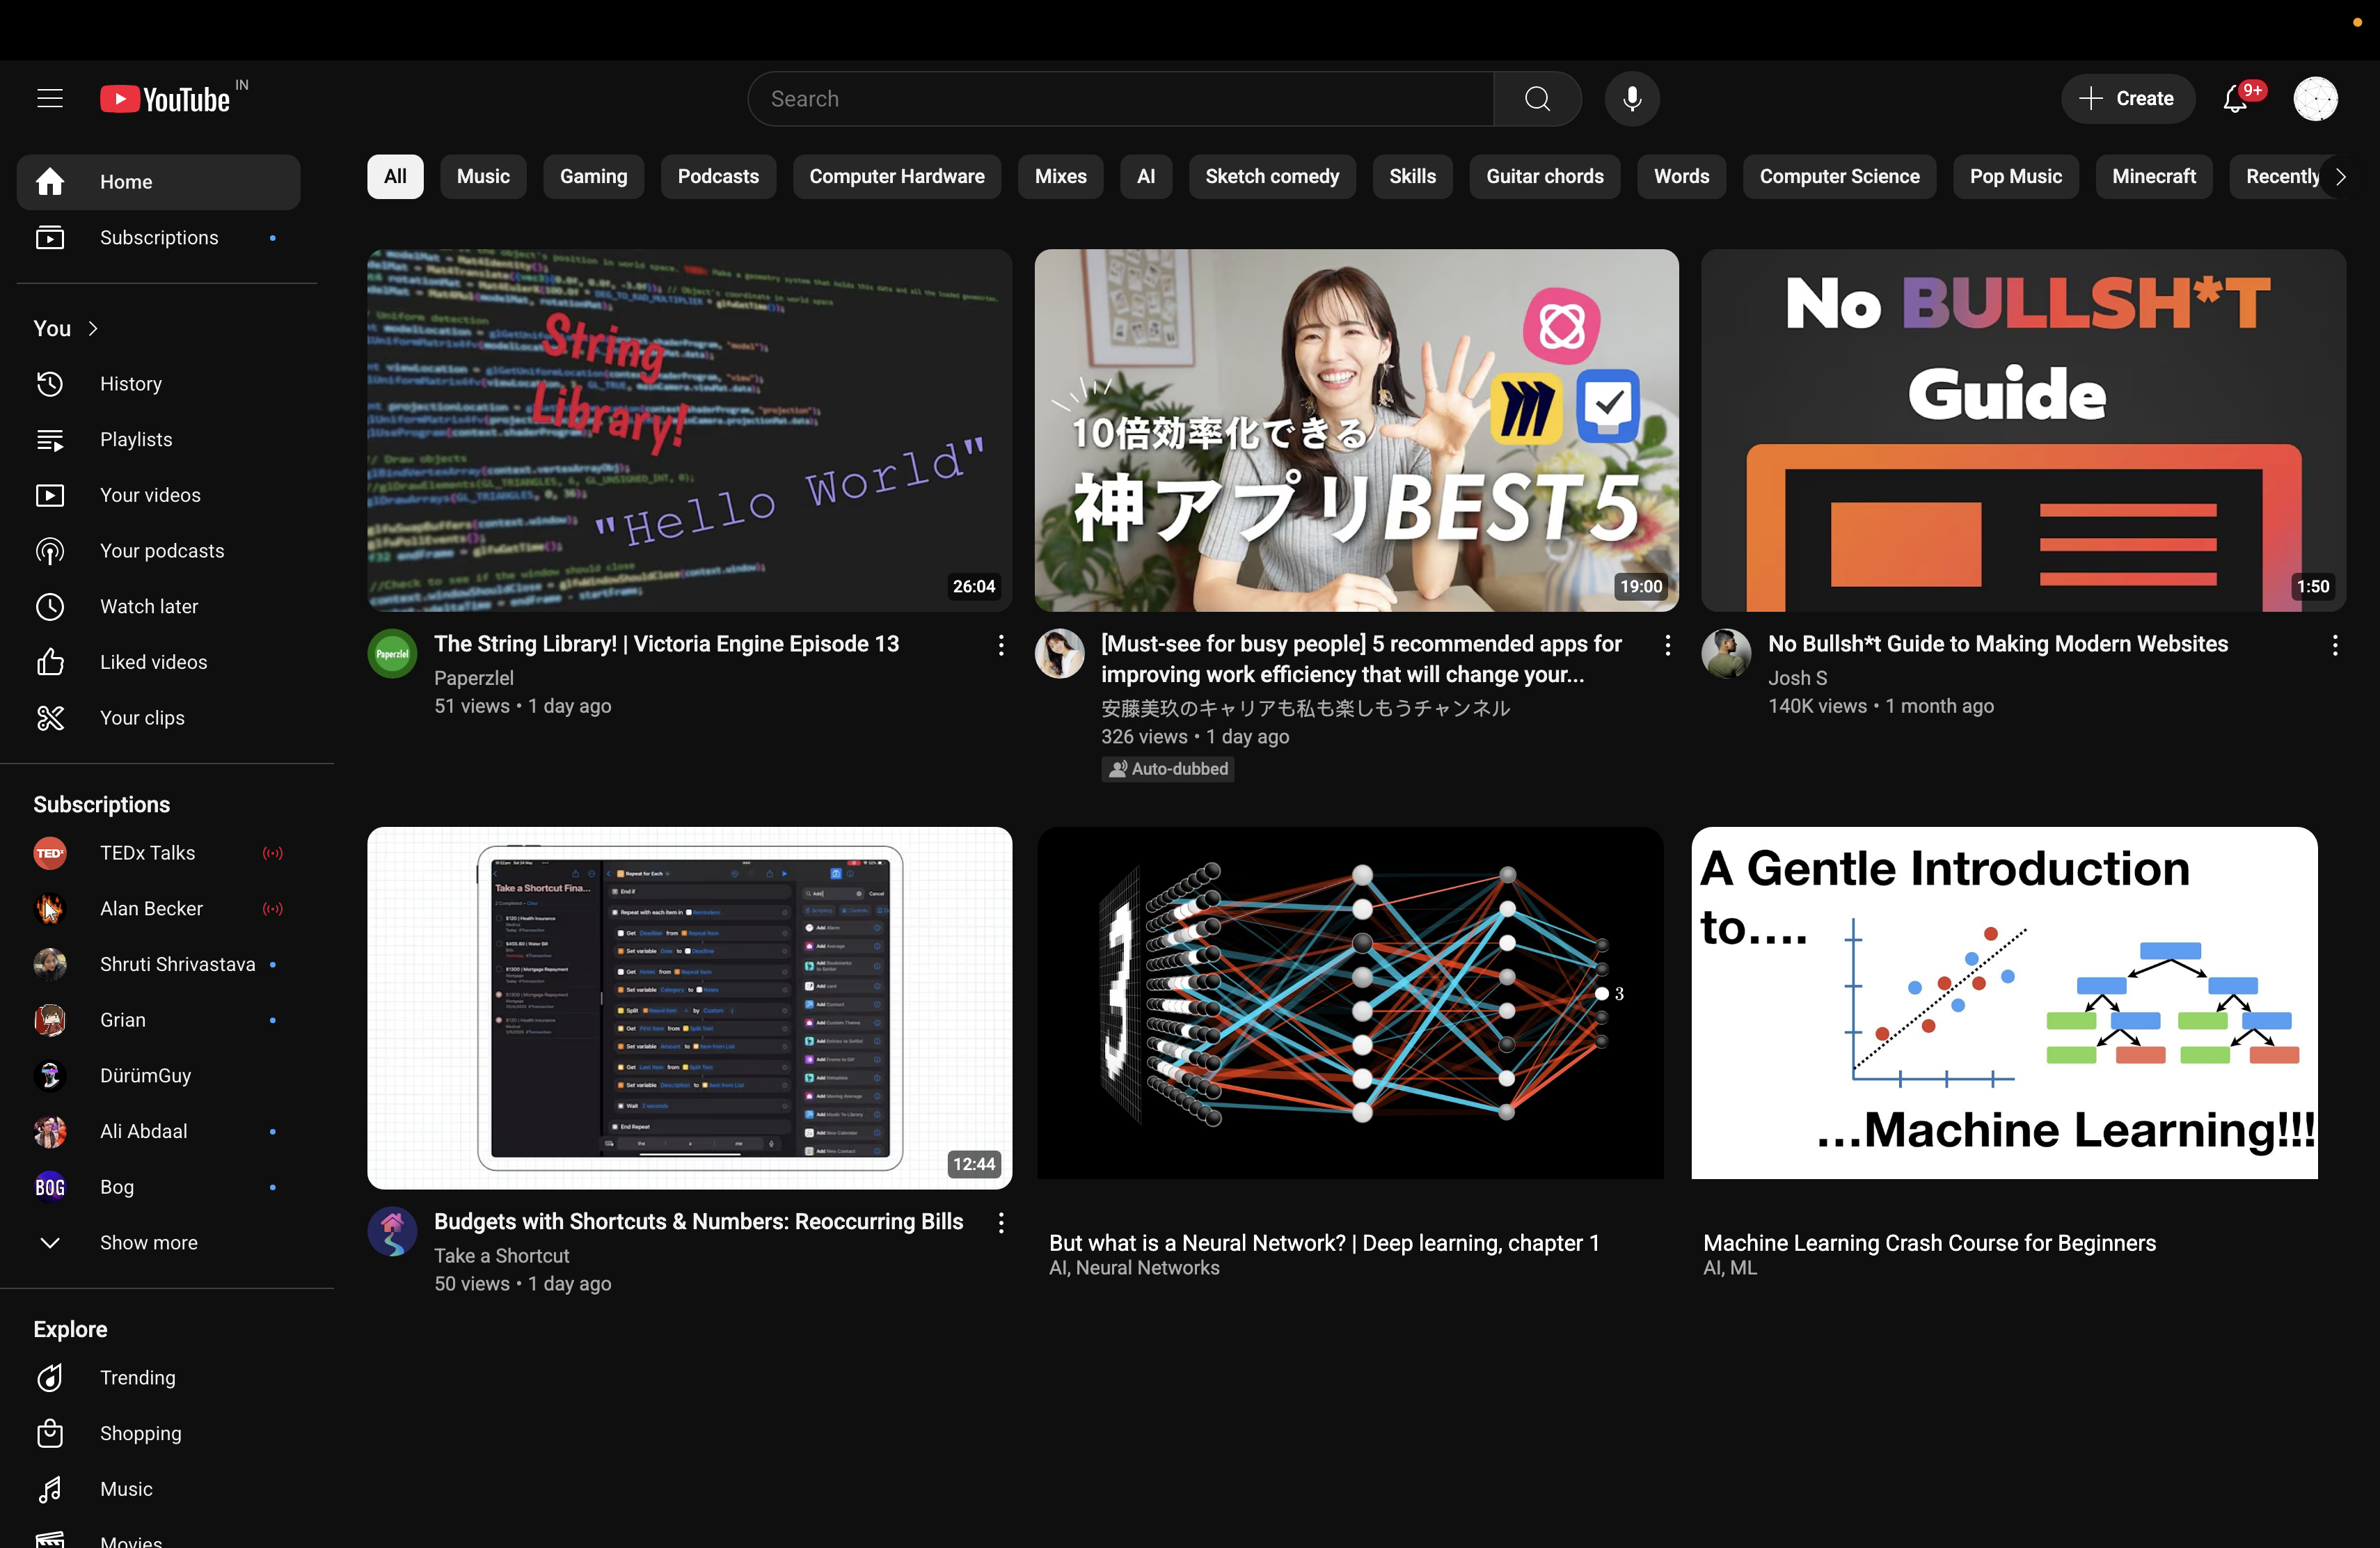Viewport: 2380px width, 1548px height.
Task: Open options menu for String Library video
Action: coord(1000,645)
